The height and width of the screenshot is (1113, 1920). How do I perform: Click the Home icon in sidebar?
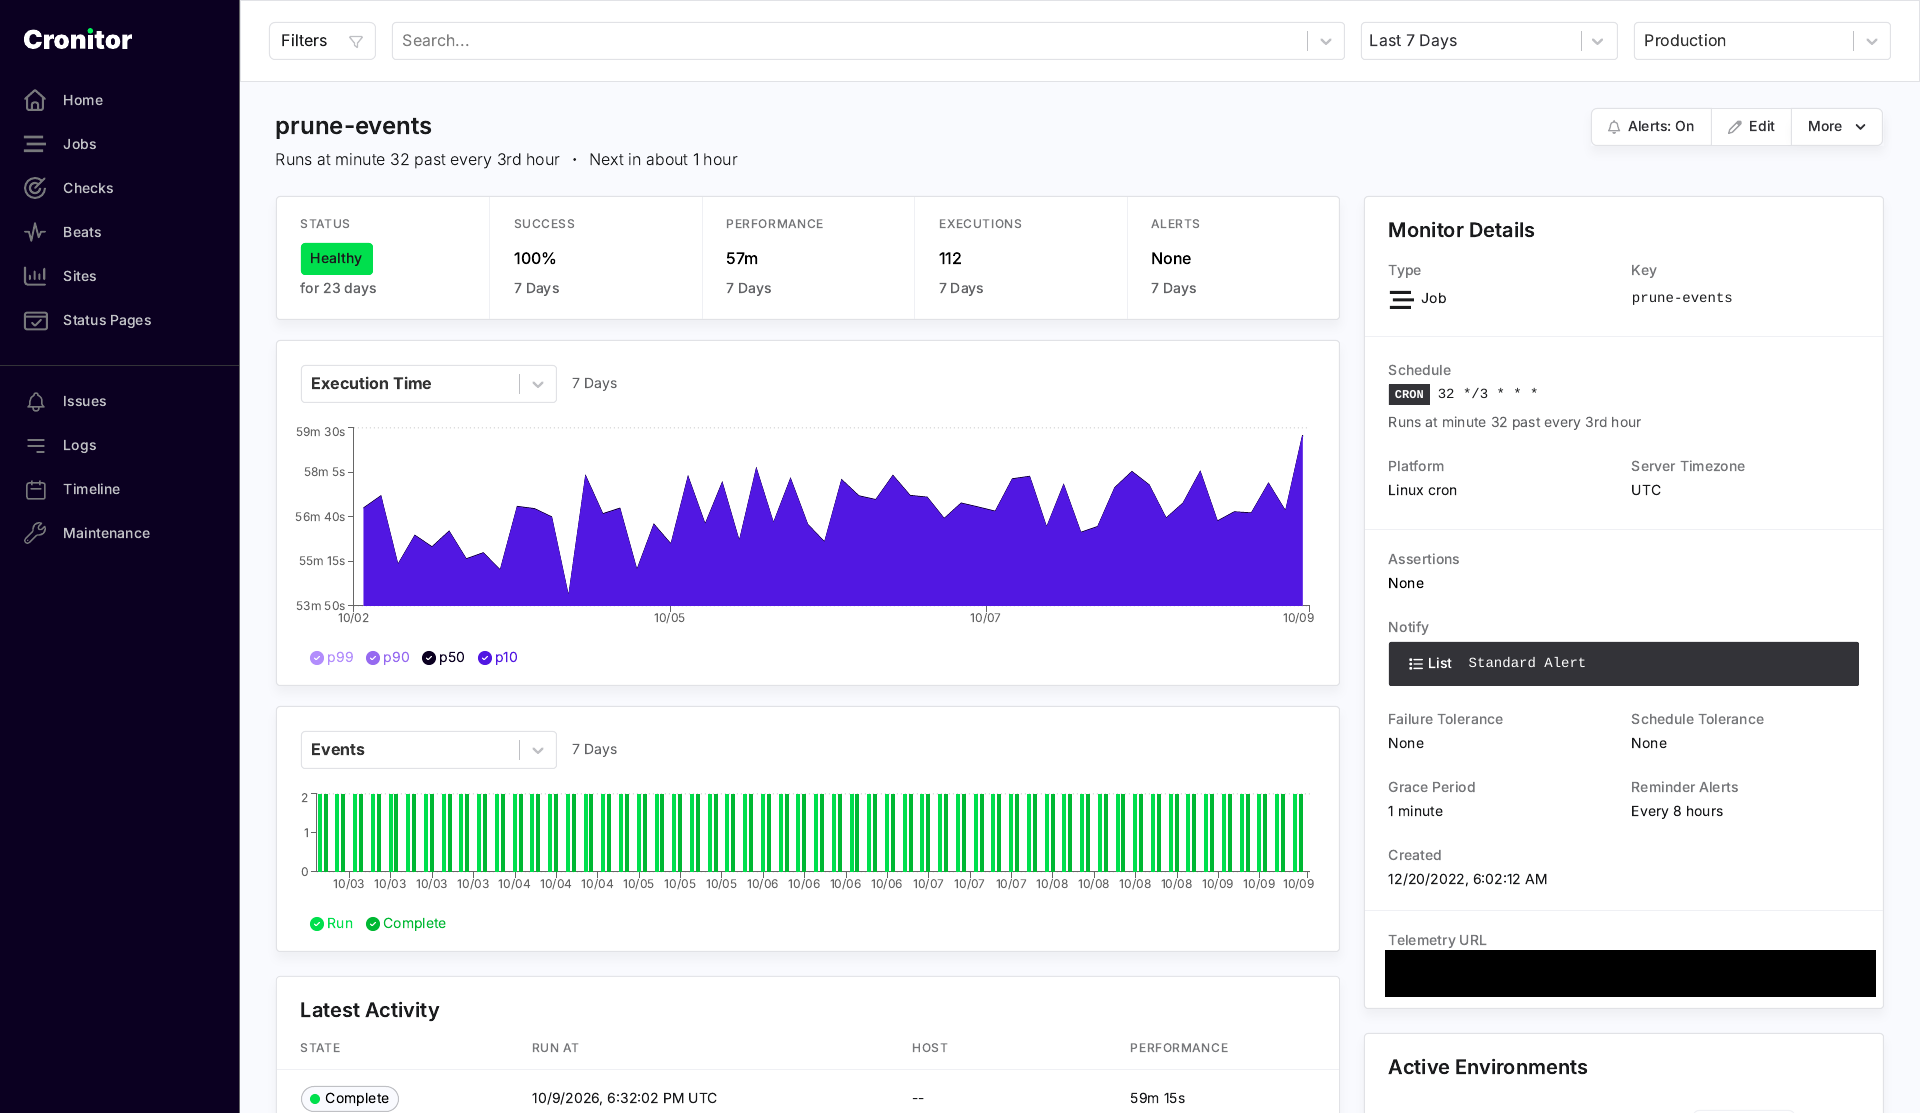[x=35, y=100]
